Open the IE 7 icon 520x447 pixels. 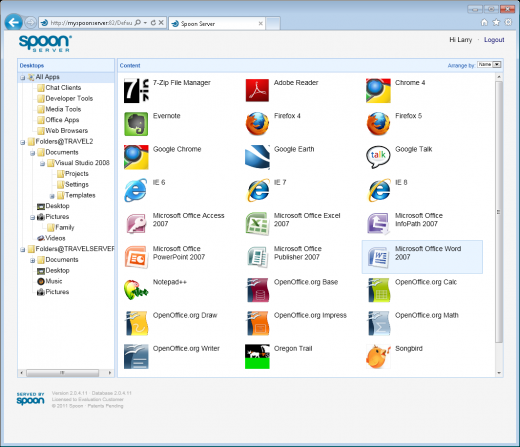(257, 190)
